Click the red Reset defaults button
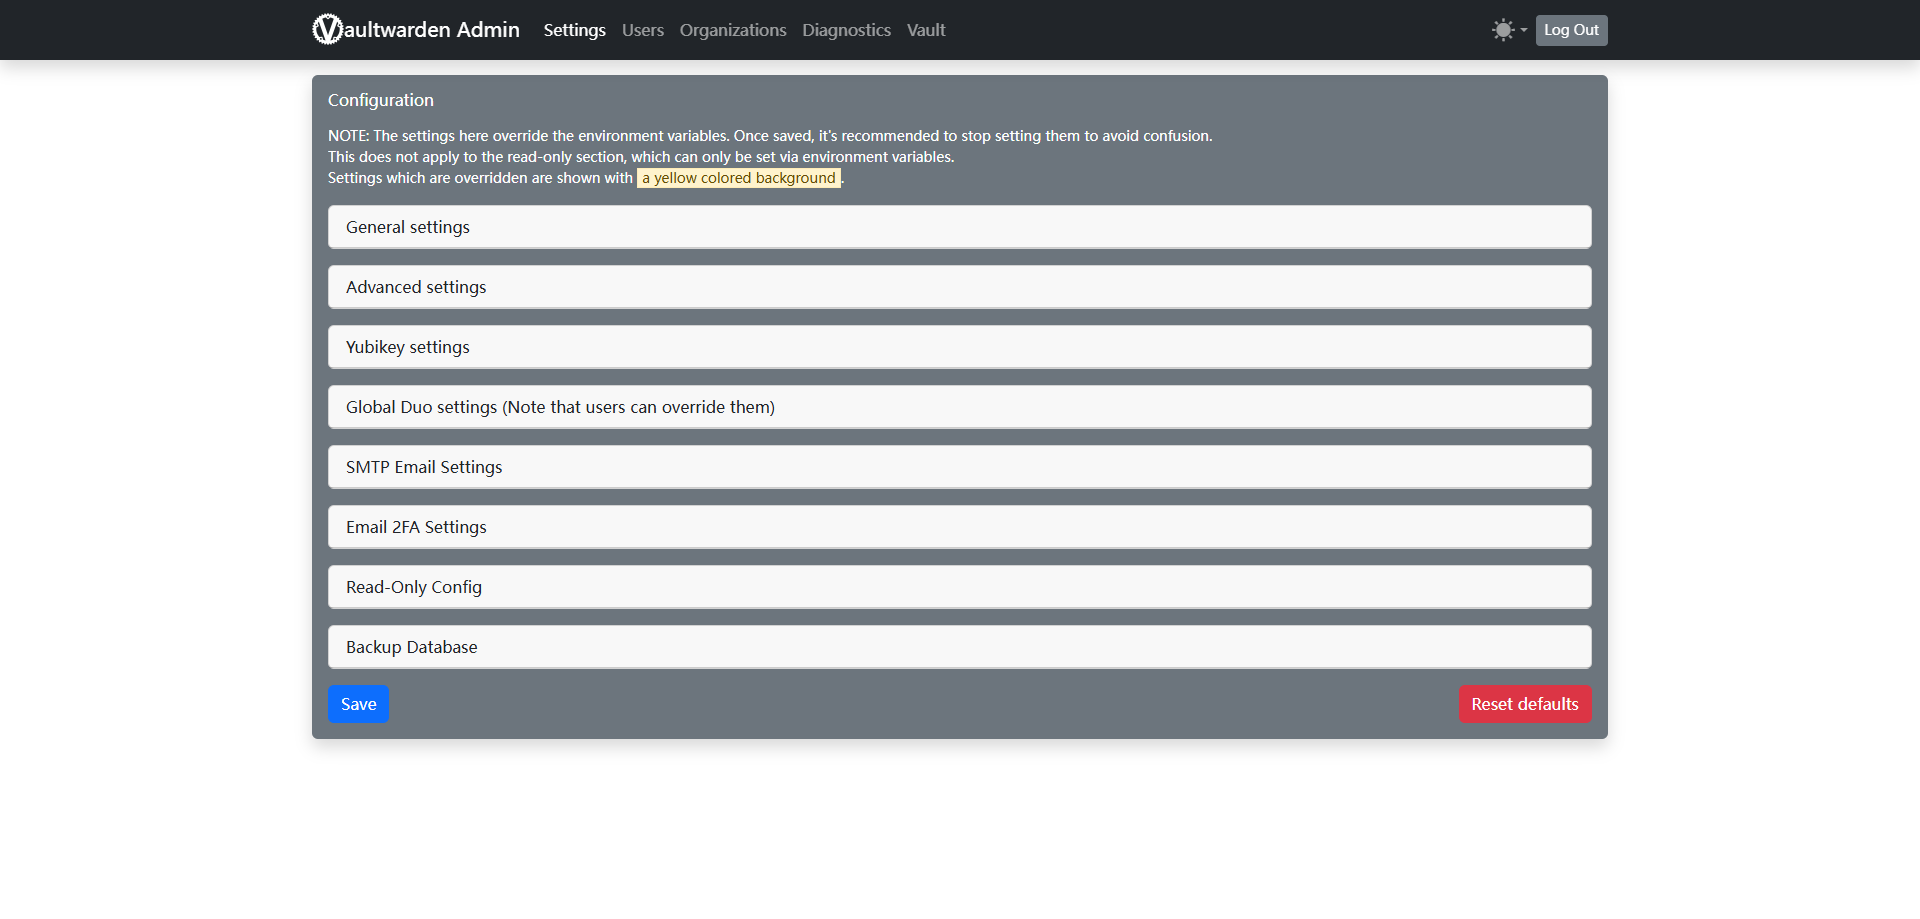The image size is (1920, 919). [x=1524, y=704]
